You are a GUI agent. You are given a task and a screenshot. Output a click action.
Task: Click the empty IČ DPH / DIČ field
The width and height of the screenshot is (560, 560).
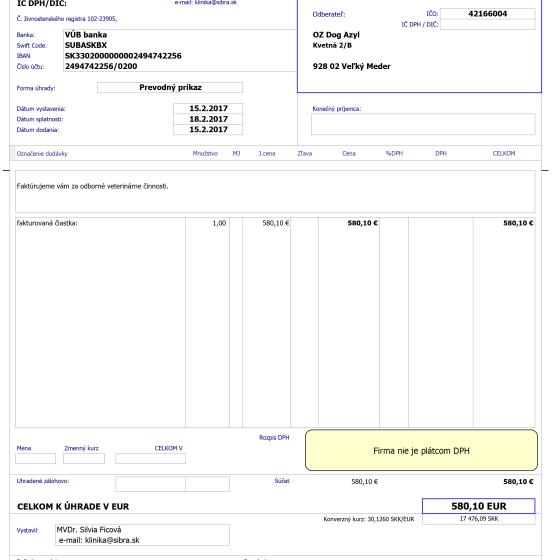488,24
